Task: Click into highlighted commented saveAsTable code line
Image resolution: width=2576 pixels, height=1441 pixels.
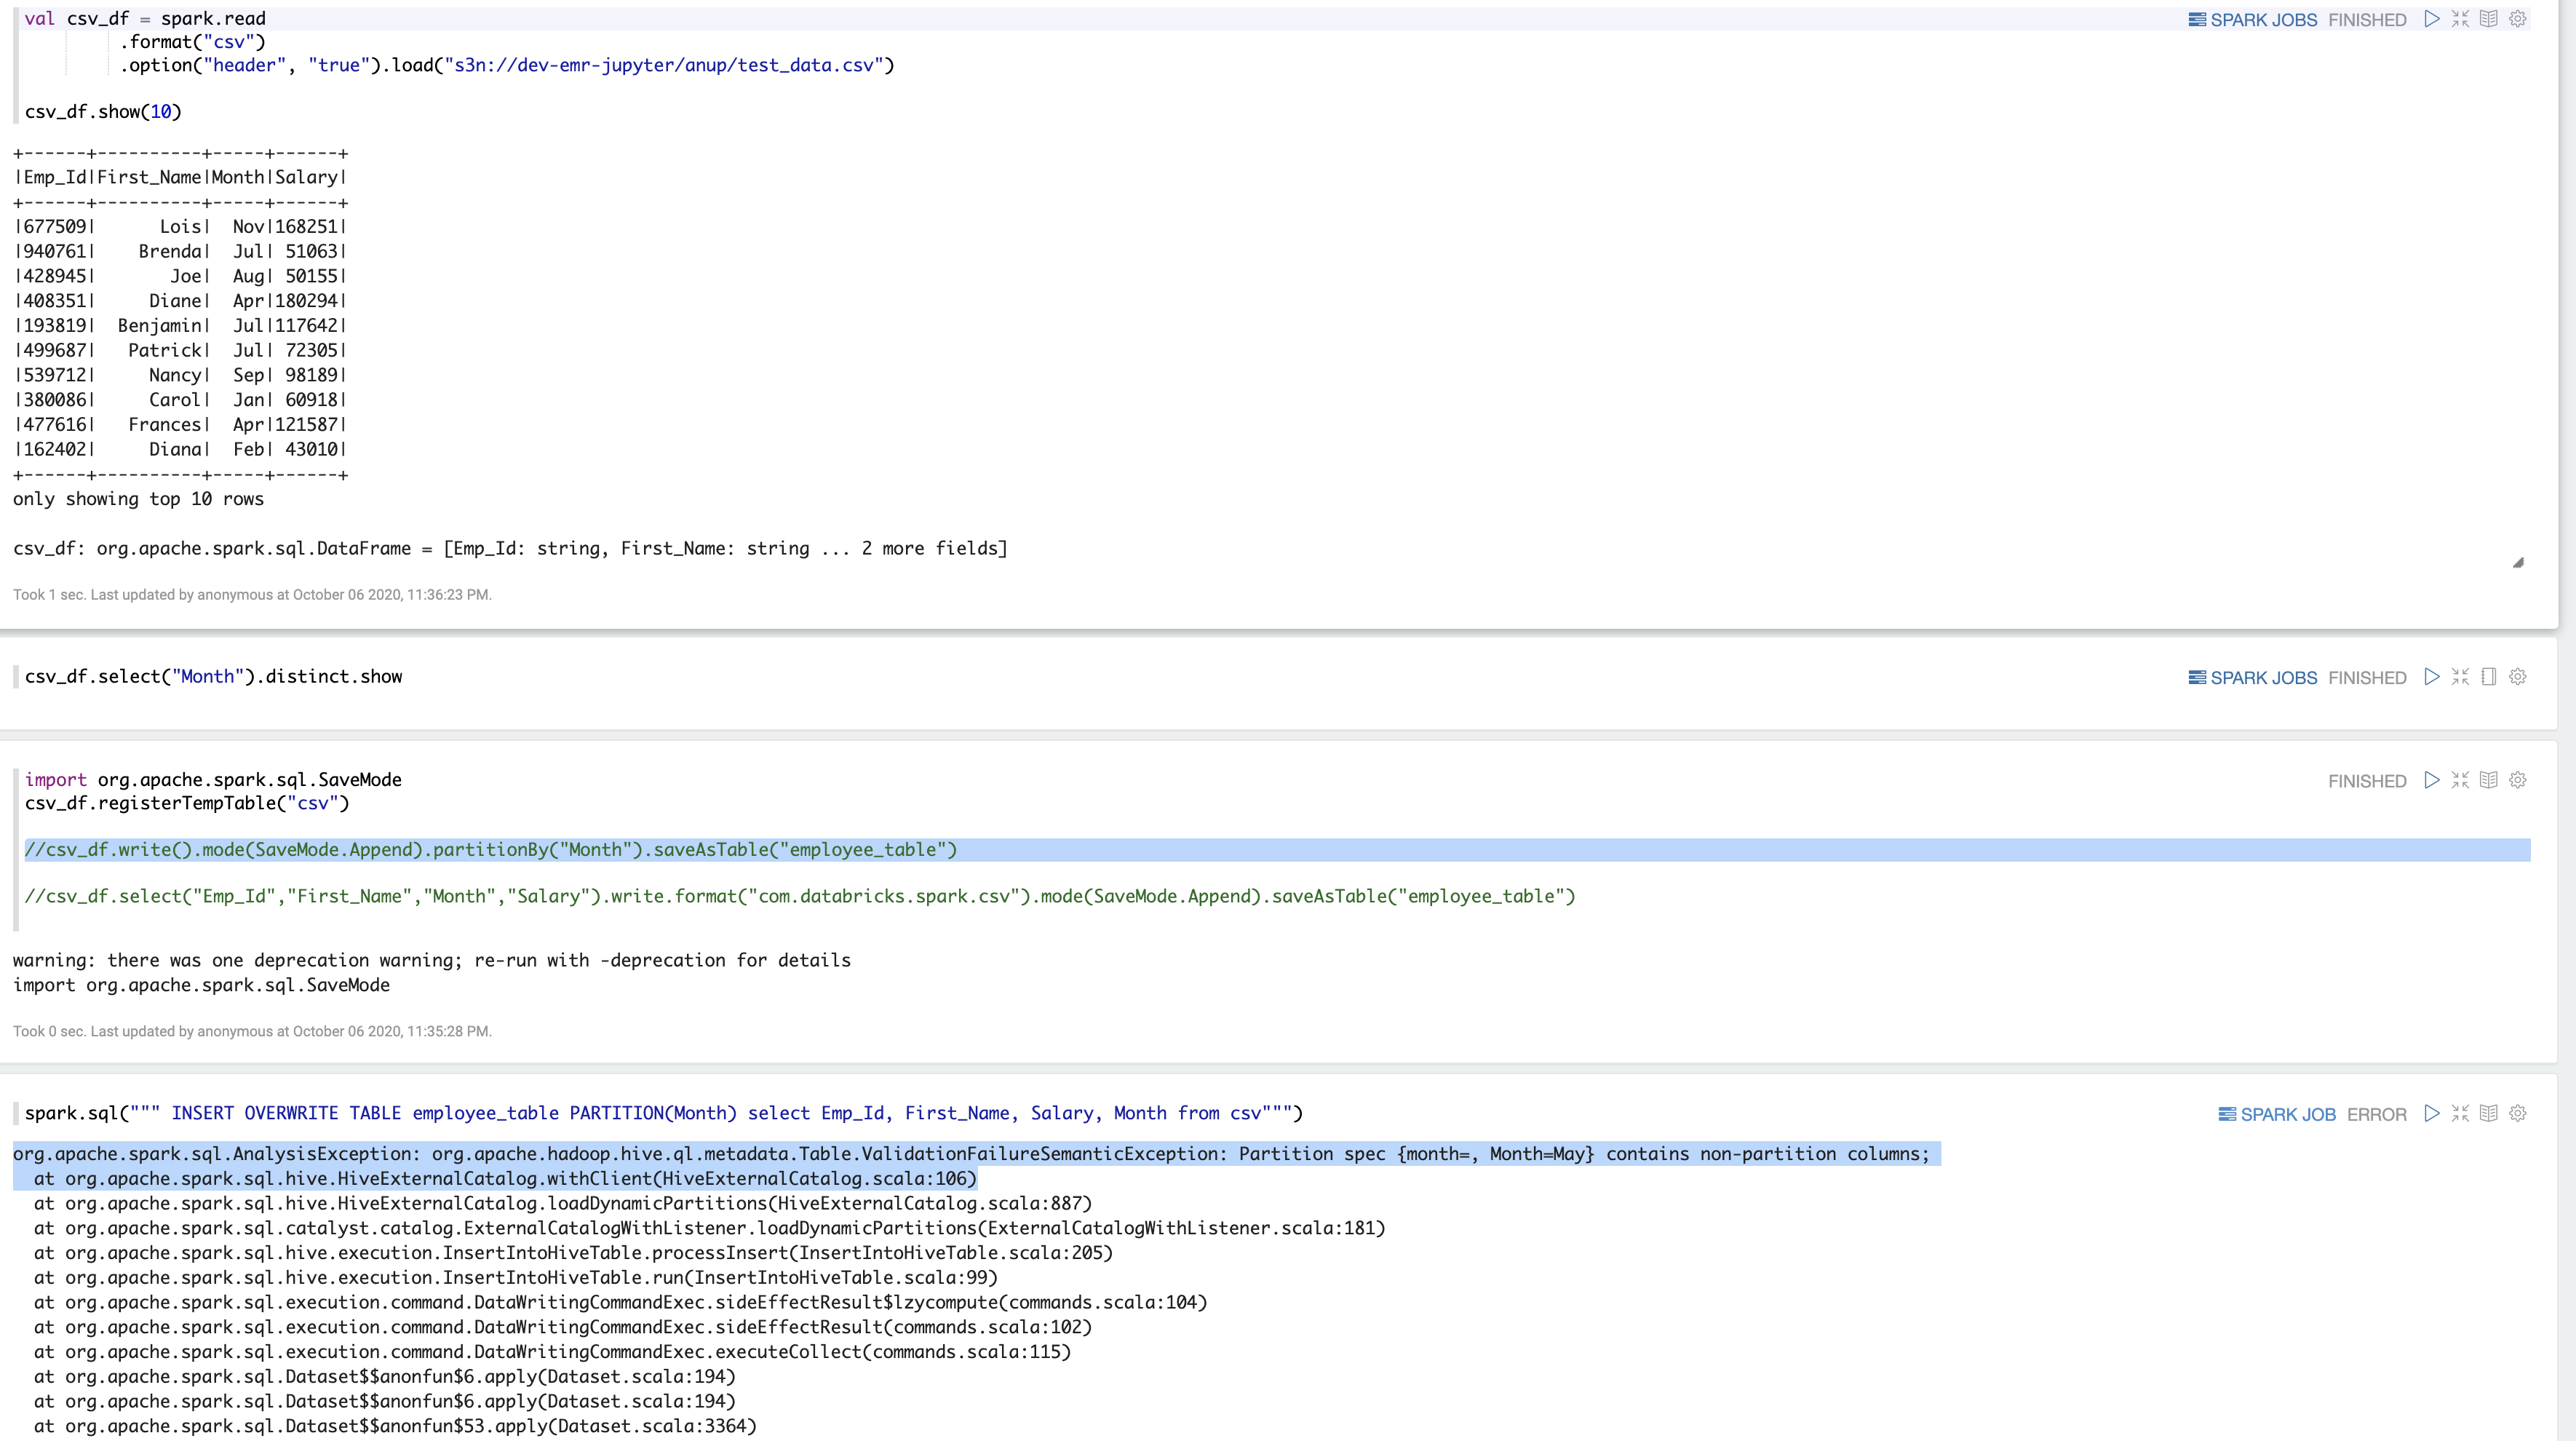Action: pos(490,850)
